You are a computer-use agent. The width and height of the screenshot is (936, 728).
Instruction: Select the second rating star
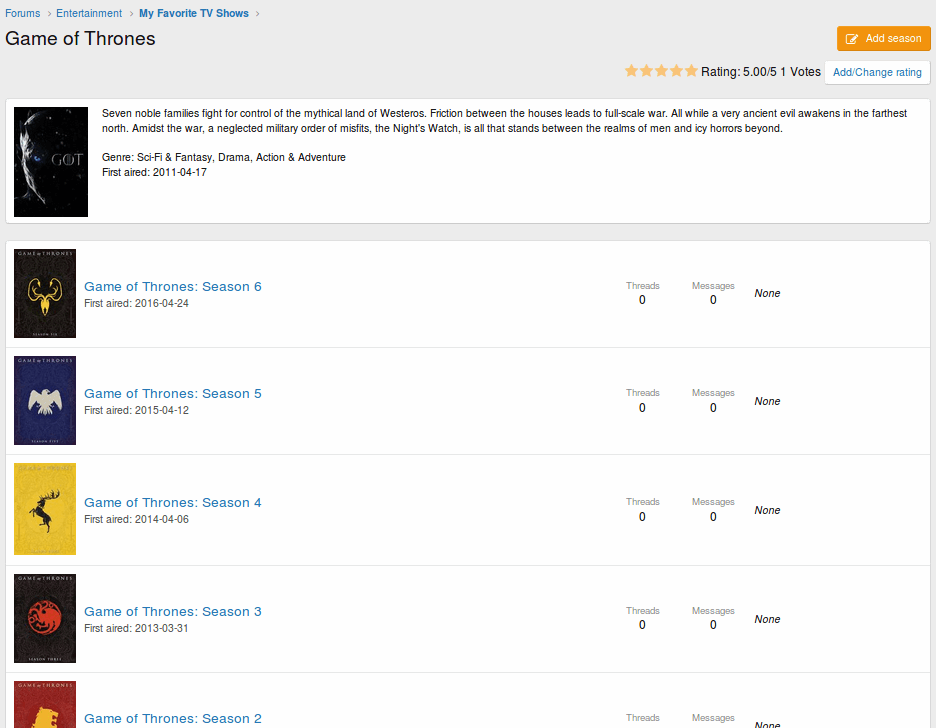point(646,71)
